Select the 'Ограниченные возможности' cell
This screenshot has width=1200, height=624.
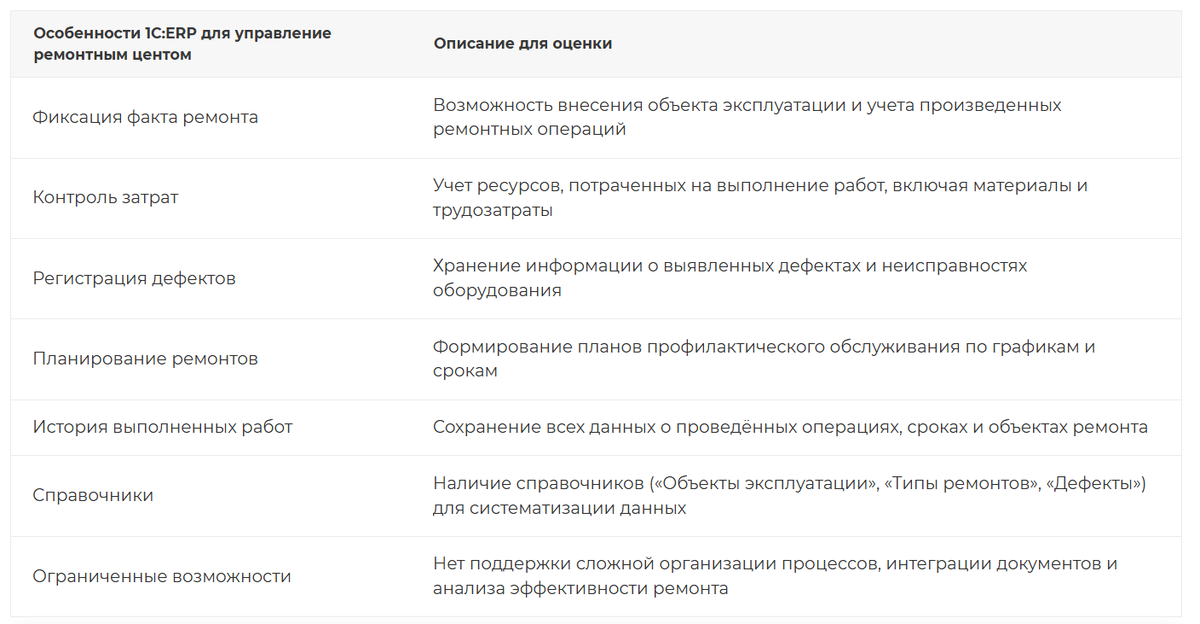coord(162,576)
